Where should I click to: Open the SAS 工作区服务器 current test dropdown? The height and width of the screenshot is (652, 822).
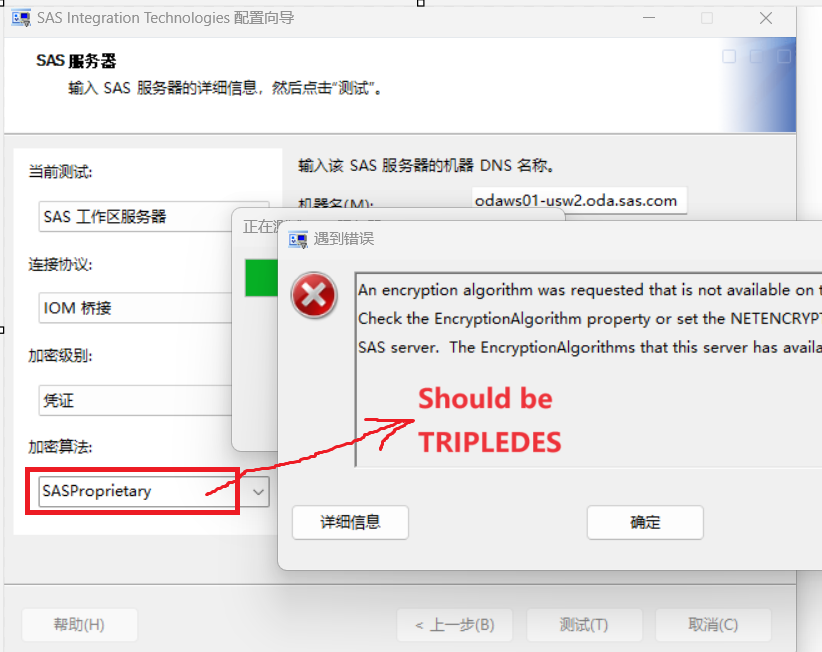(136, 216)
